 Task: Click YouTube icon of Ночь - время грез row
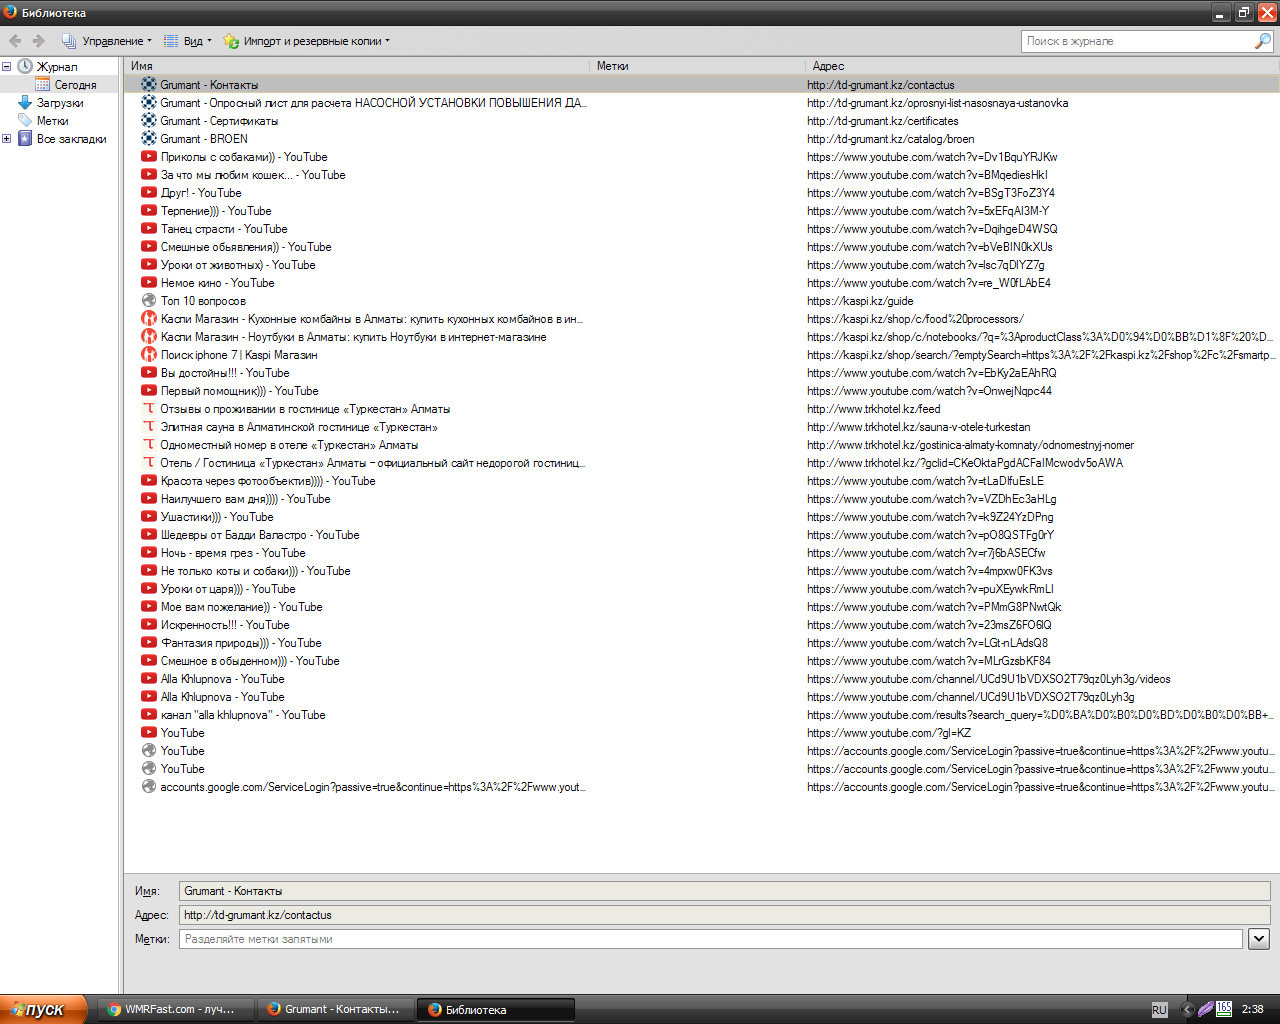click(x=149, y=553)
